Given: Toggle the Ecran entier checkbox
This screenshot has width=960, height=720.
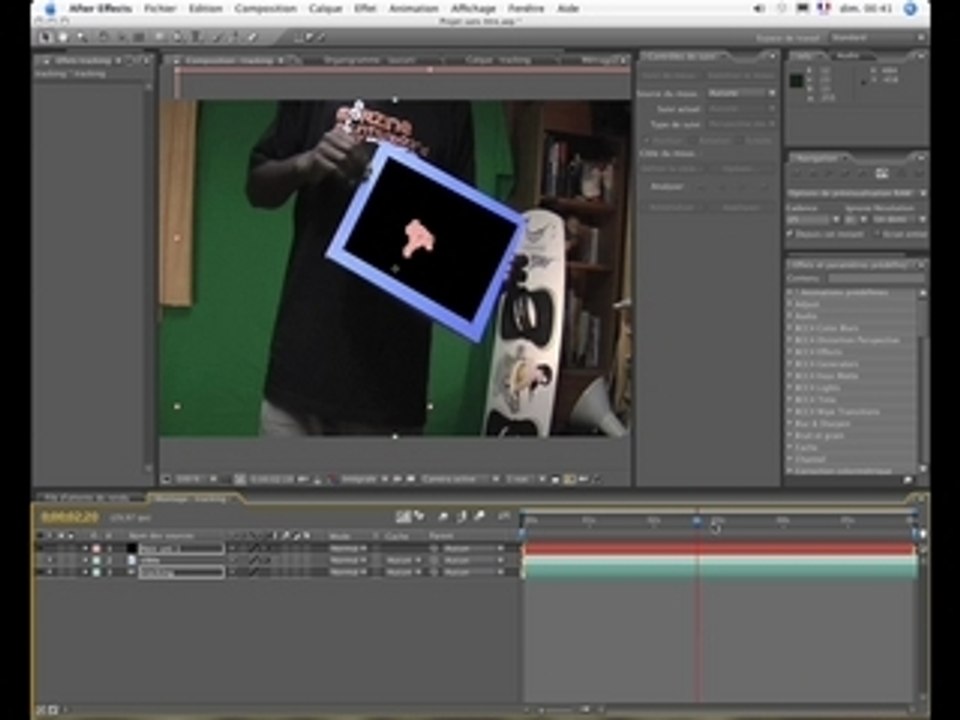Looking at the screenshot, I should pyautogui.click(x=877, y=234).
